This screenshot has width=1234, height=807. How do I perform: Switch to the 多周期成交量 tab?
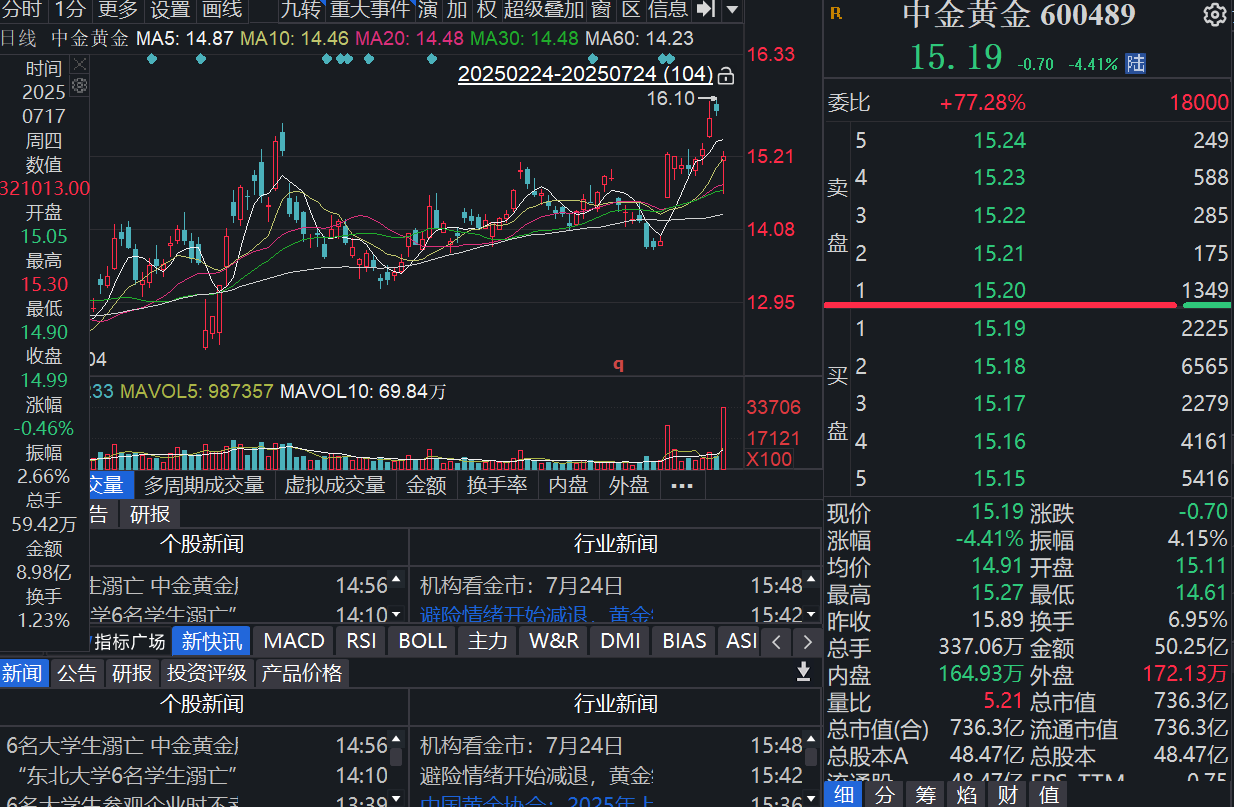coord(204,485)
